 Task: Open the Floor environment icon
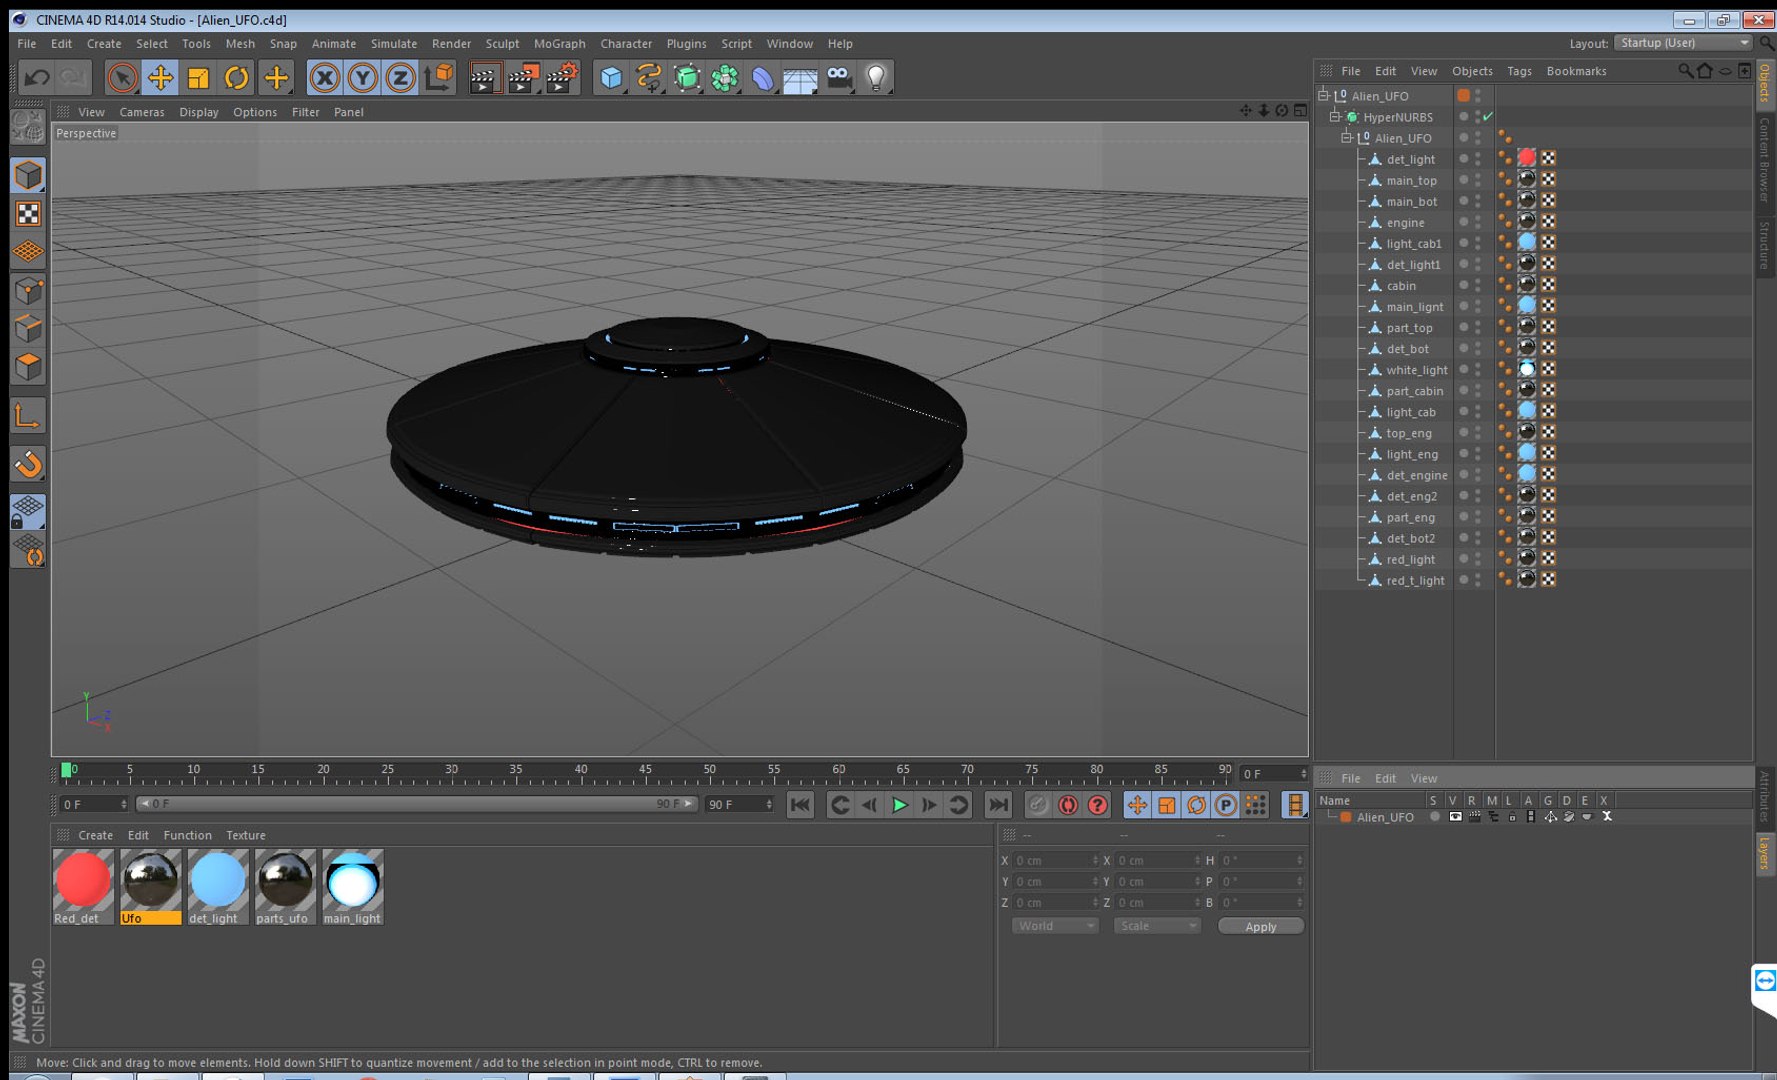point(800,77)
